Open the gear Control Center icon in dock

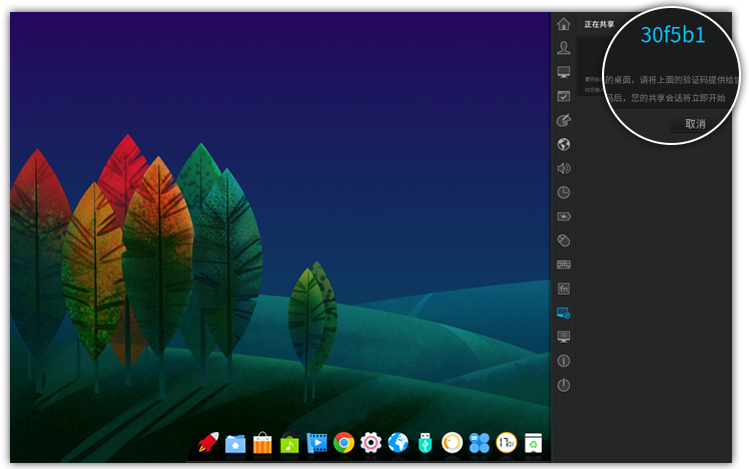371,443
